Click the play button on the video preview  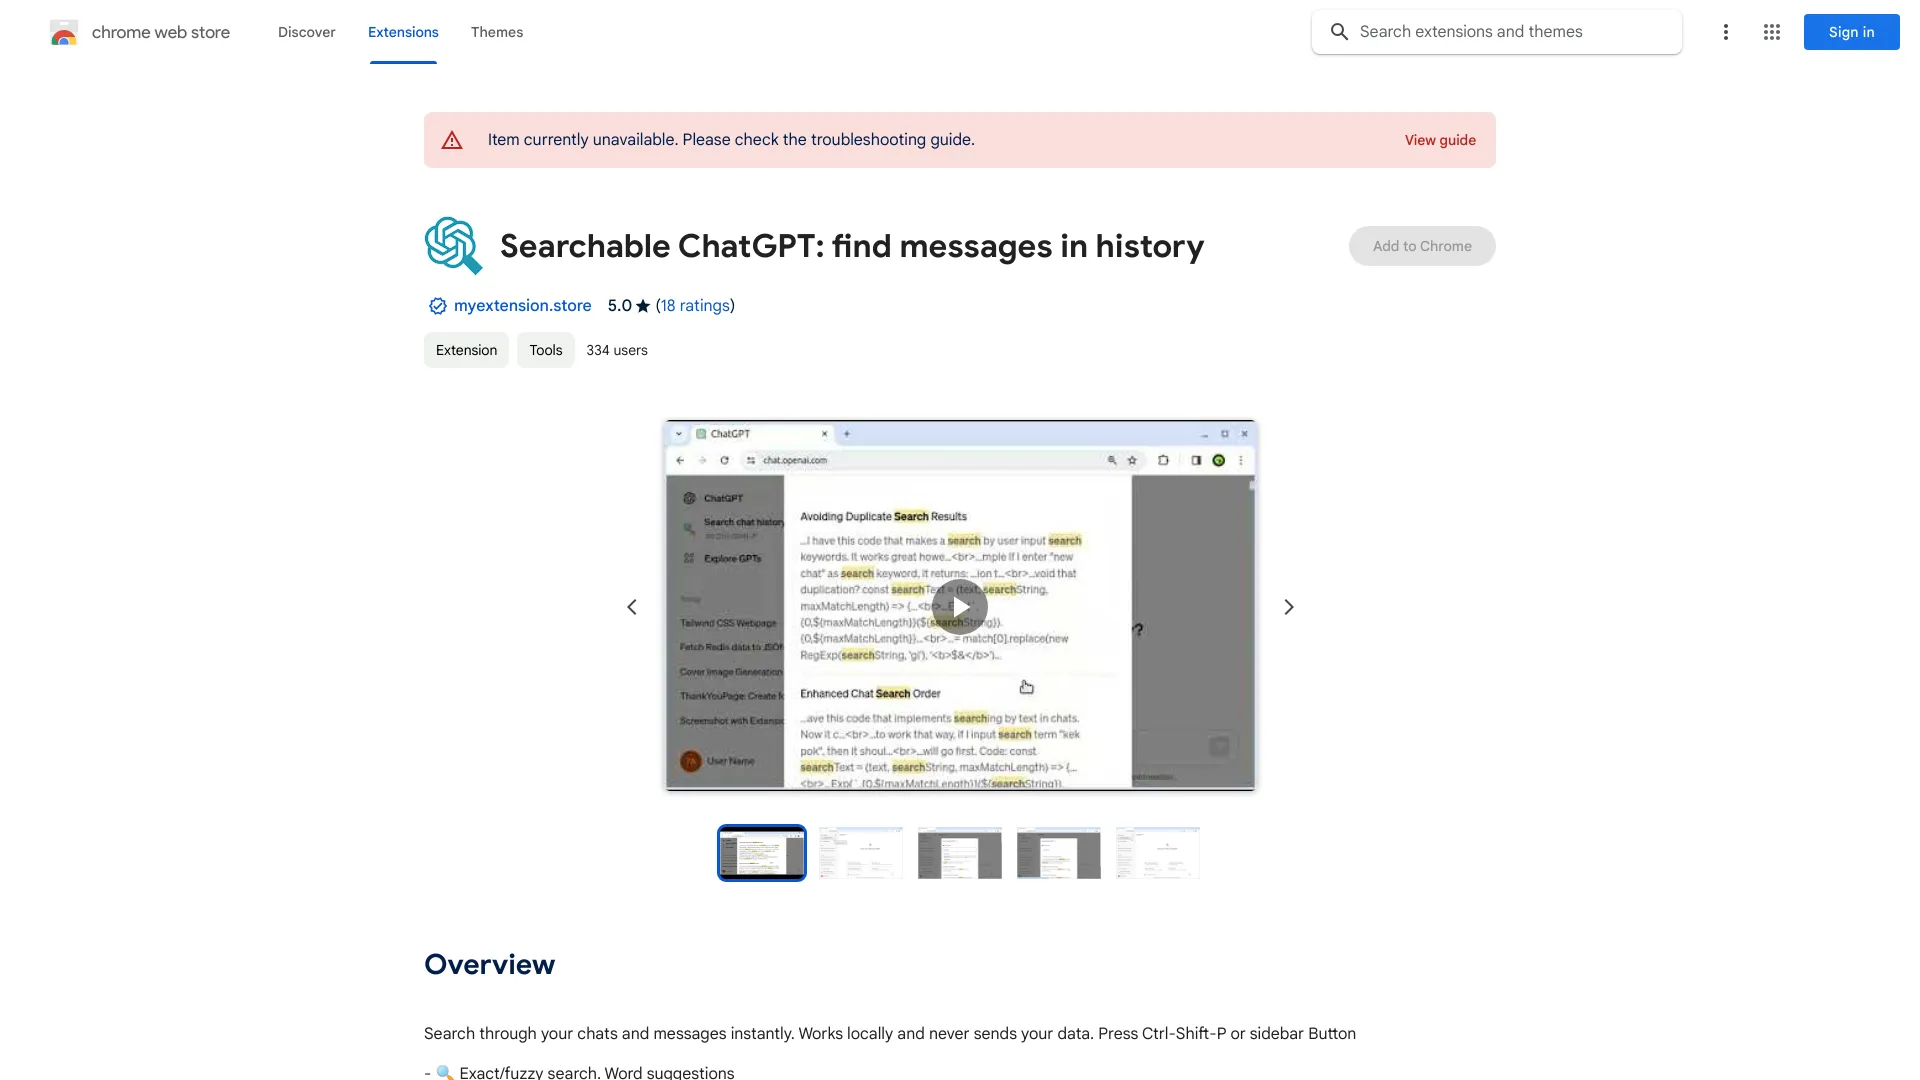pyautogui.click(x=960, y=607)
